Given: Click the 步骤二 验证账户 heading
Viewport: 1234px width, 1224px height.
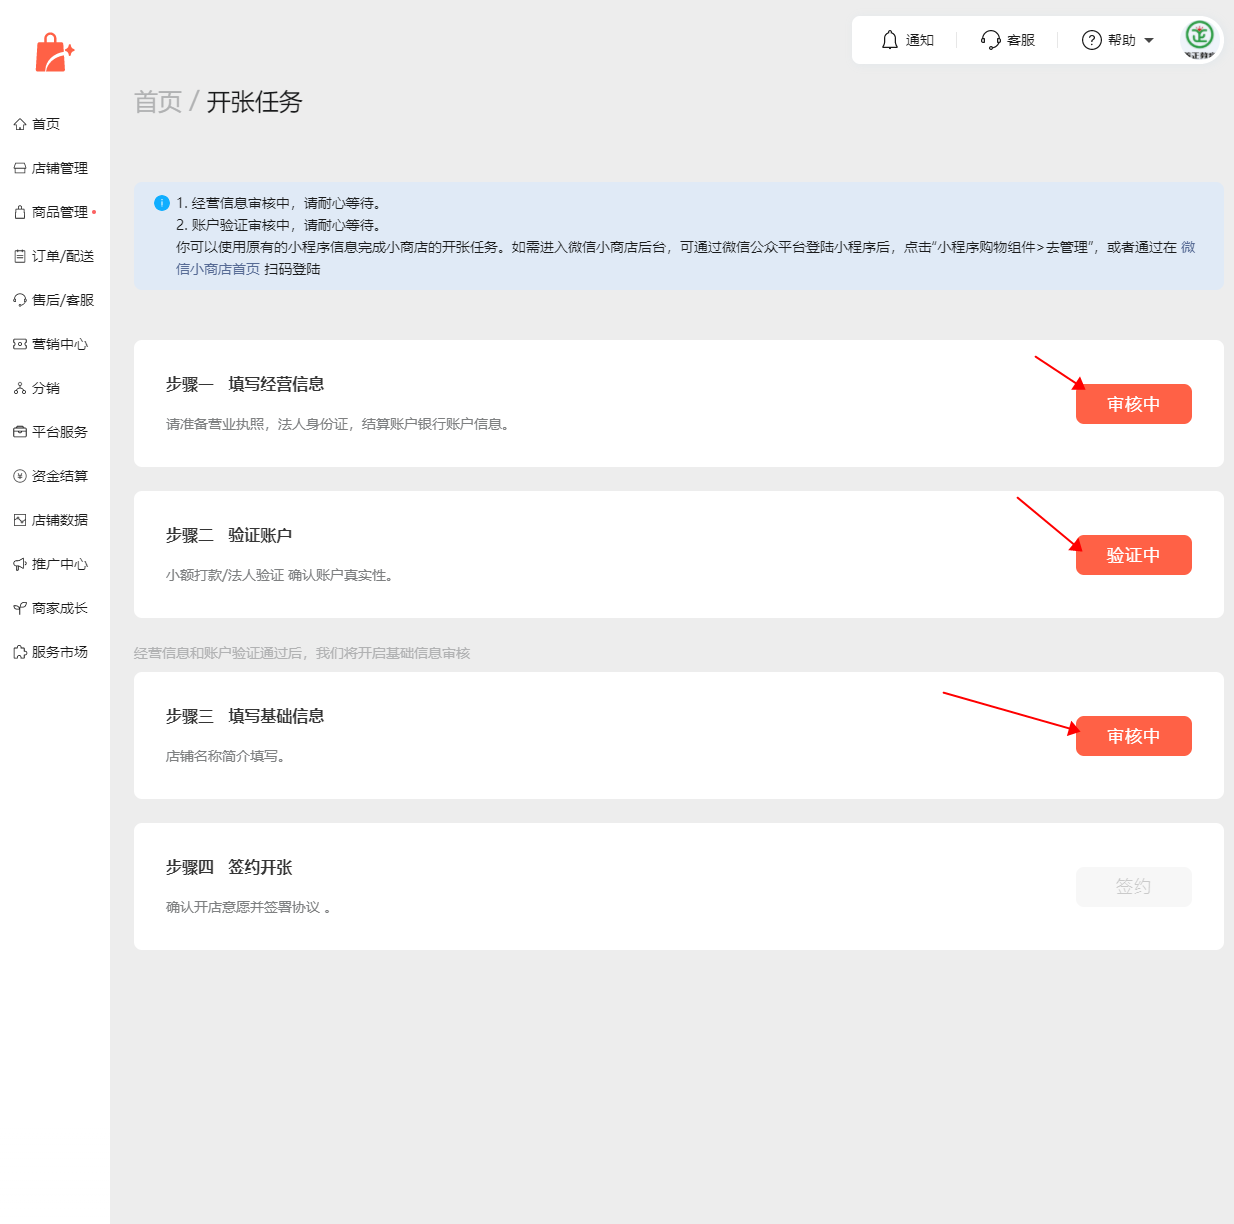Looking at the screenshot, I should (x=229, y=535).
